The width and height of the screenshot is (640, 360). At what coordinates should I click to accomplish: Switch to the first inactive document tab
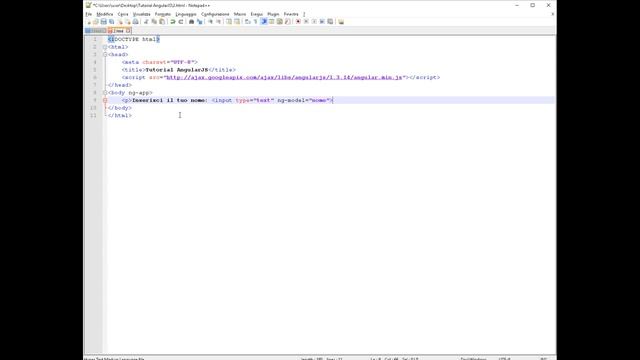click(96, 31)
